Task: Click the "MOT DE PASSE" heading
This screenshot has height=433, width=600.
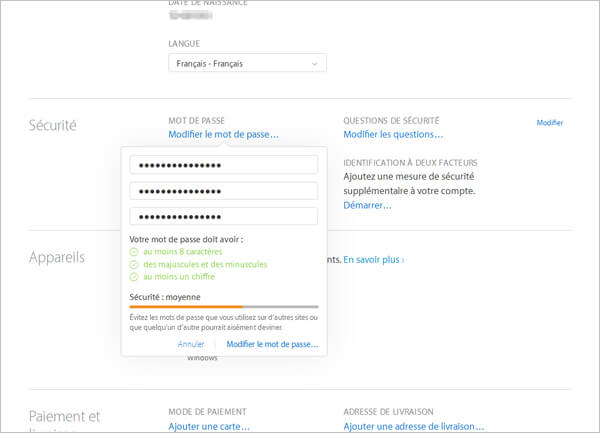Action: click(196, 121)
